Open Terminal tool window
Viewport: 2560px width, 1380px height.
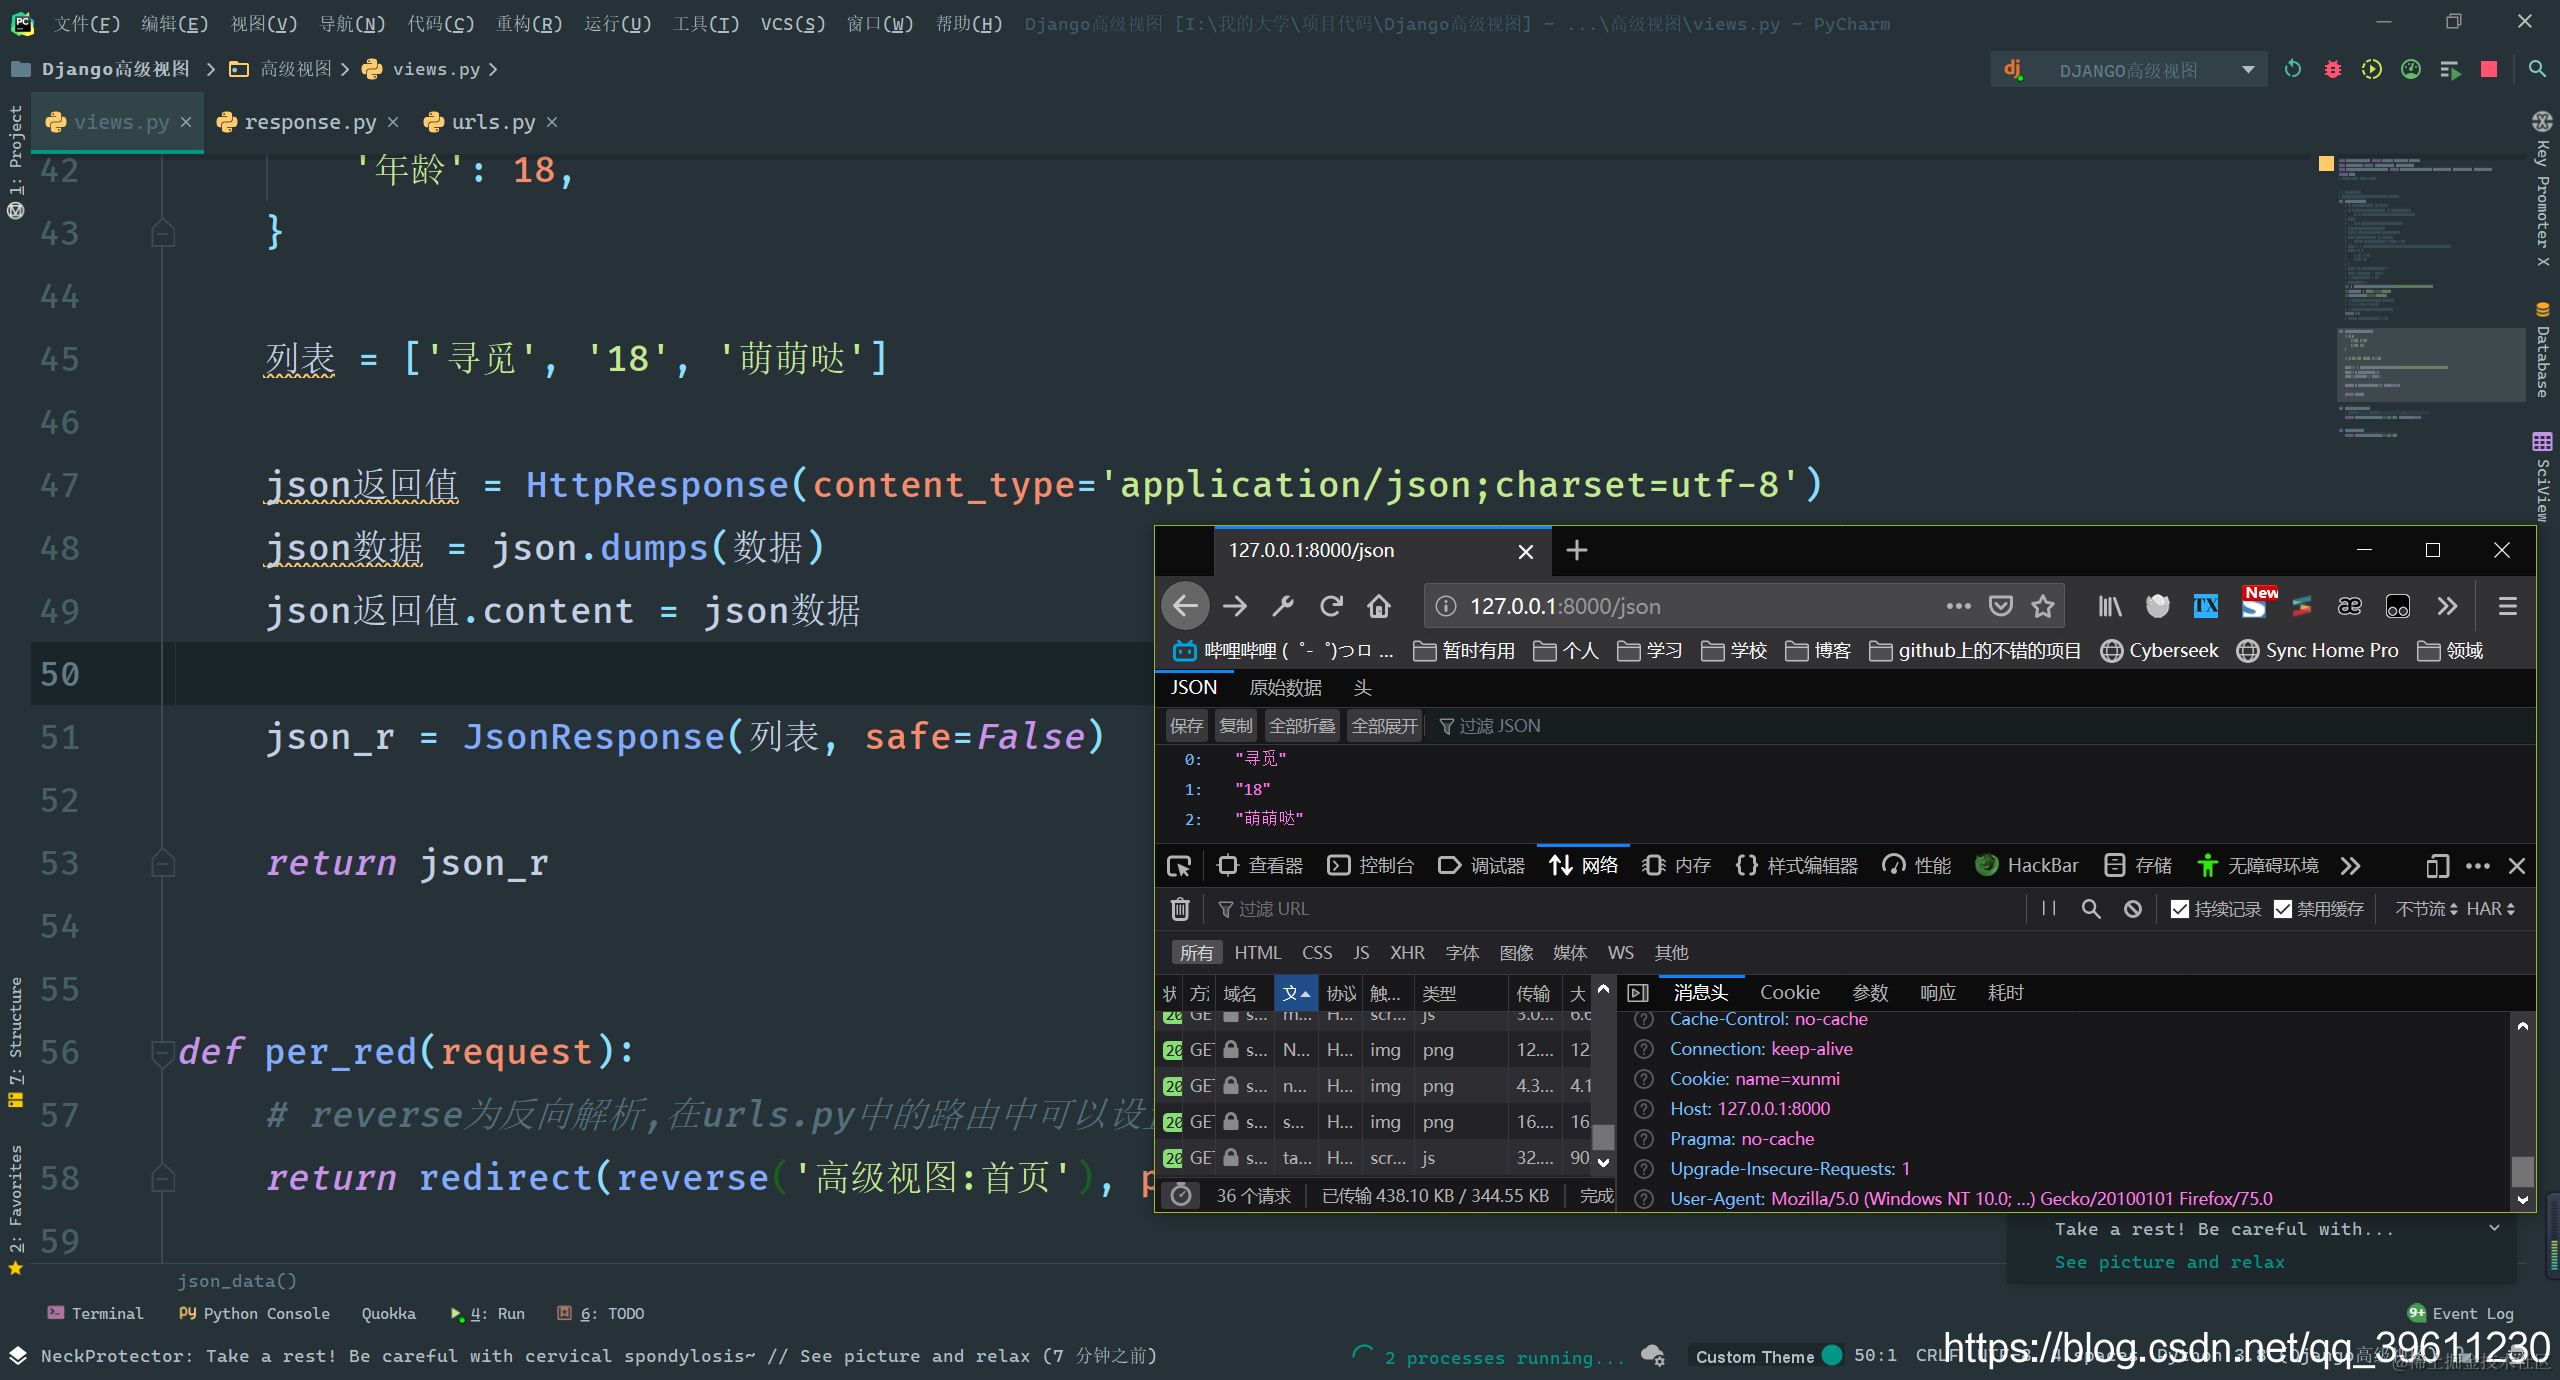point(96,1314)
